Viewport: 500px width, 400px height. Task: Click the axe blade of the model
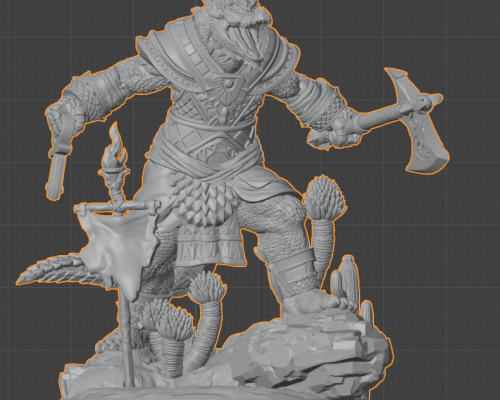417,122
